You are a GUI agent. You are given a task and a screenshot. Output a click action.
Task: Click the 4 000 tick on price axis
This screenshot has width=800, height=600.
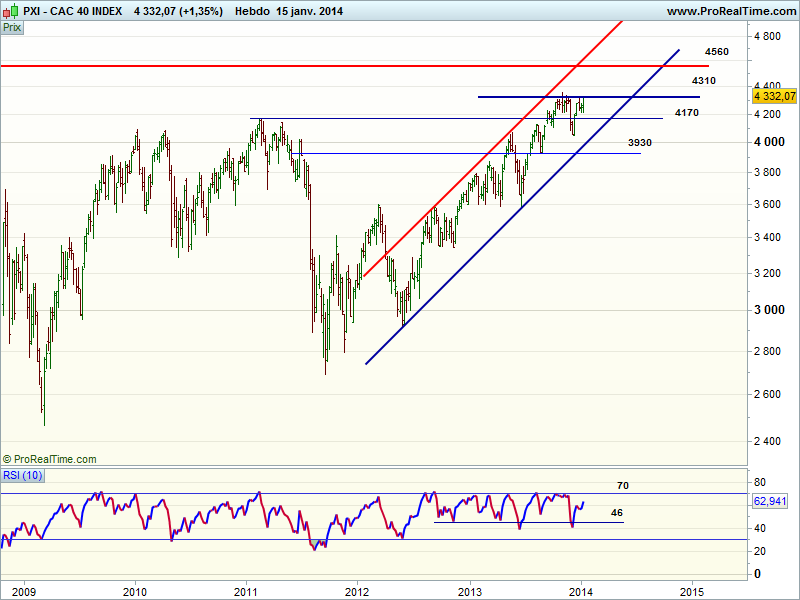pyautogui.click(x=768, y=142)
